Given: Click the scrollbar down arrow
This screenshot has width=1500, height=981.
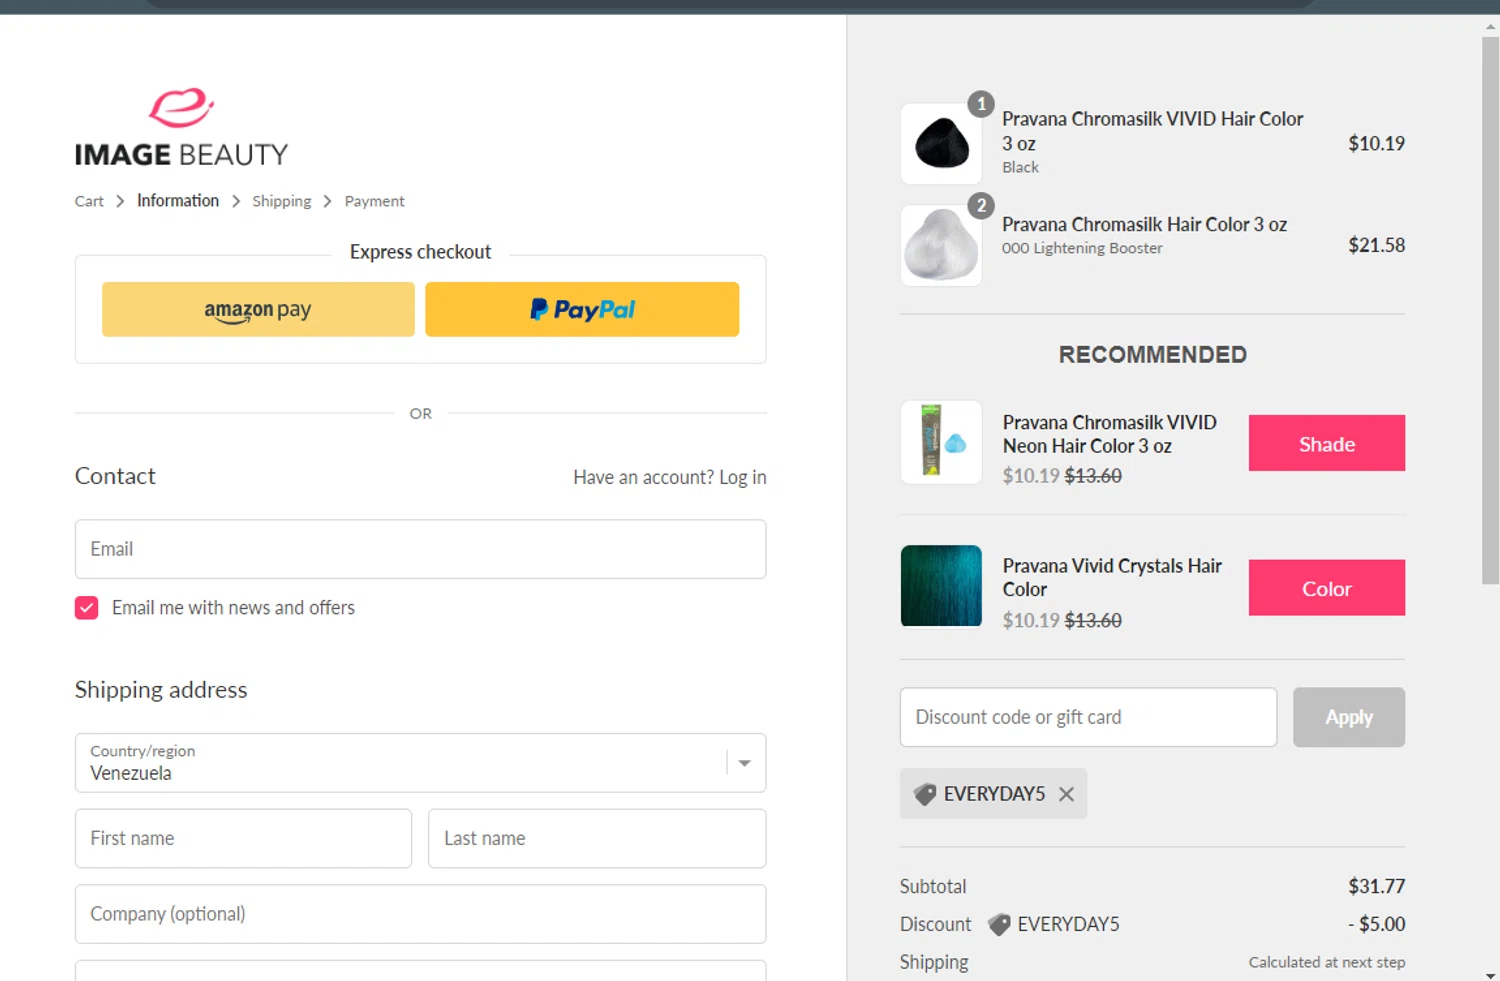Looking at the screenshot, I should [1490, 975].
